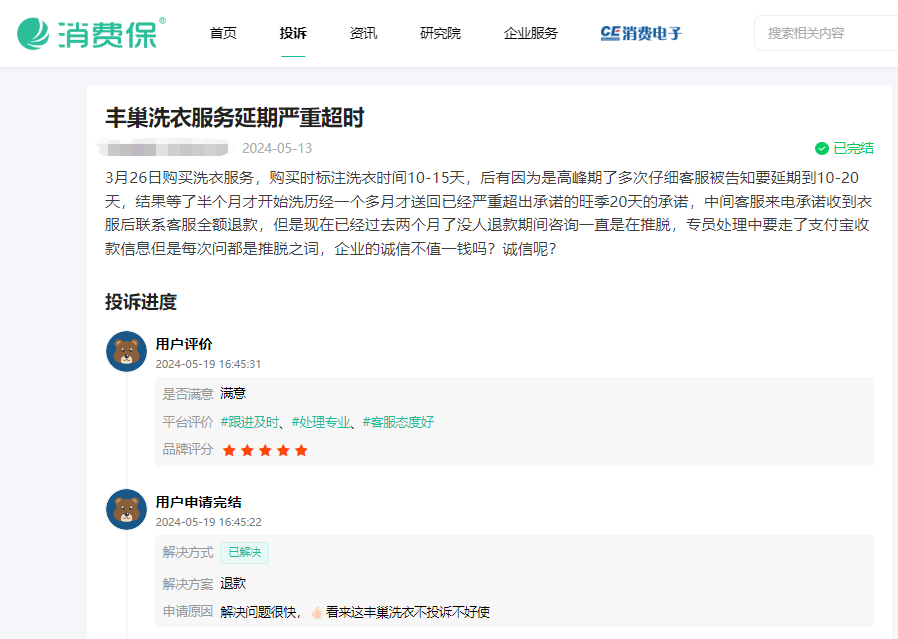The image size is (898, 639).
Task: Click the CE消费电子 link
Action: coord(641,33)
